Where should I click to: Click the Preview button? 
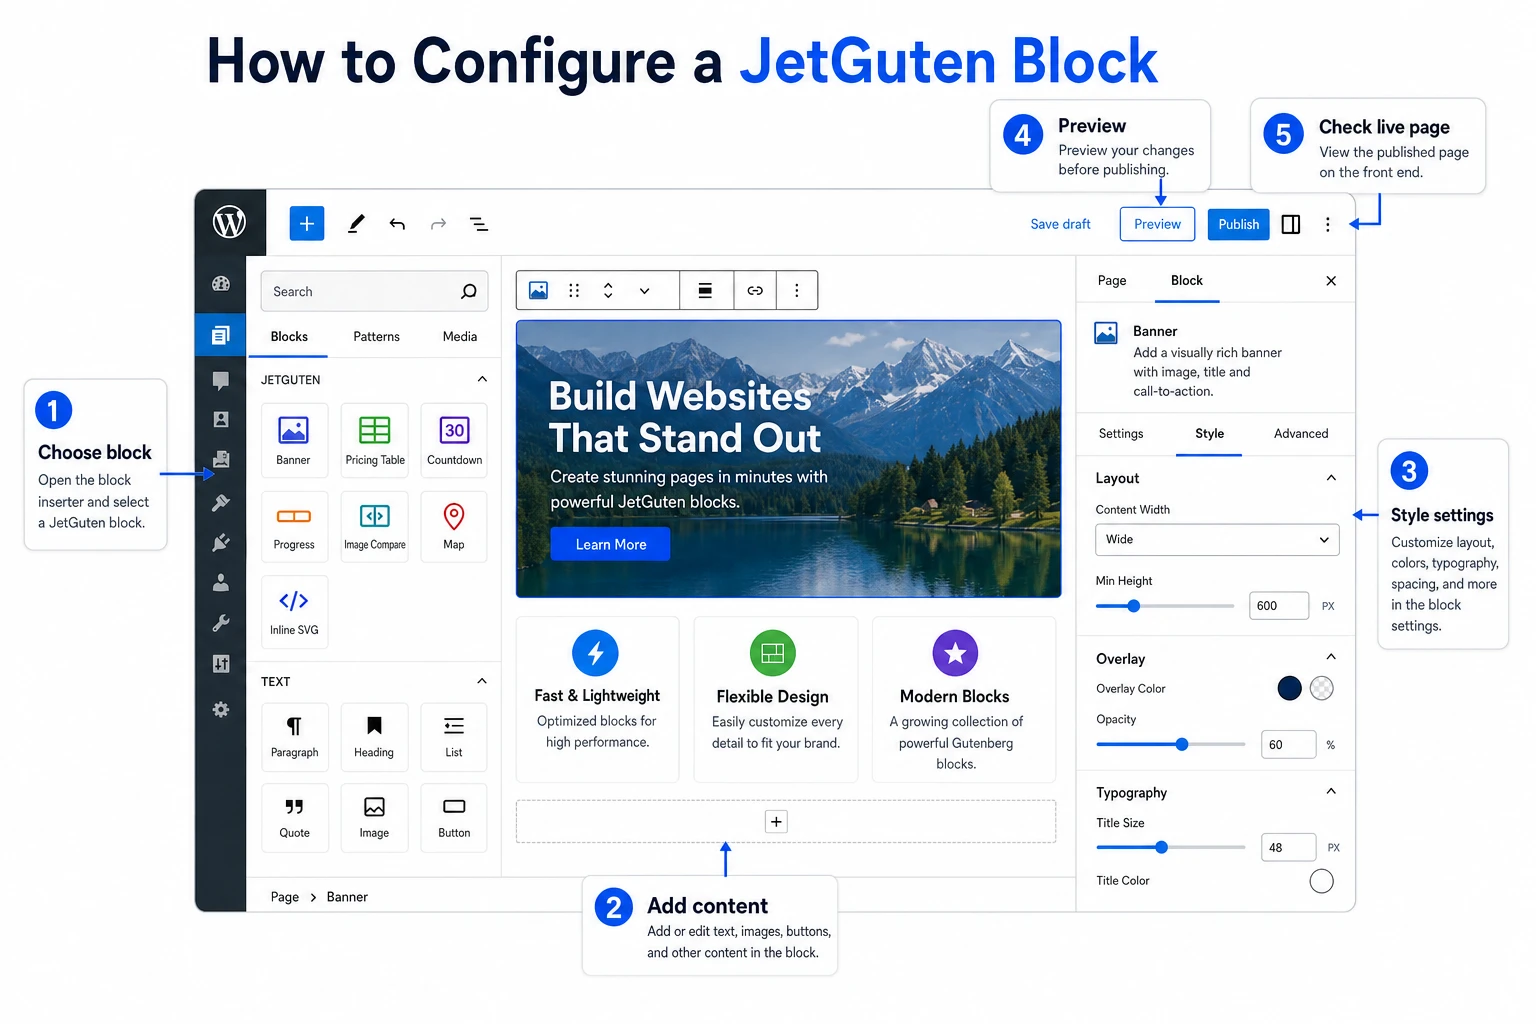(x=1157, y=224)
